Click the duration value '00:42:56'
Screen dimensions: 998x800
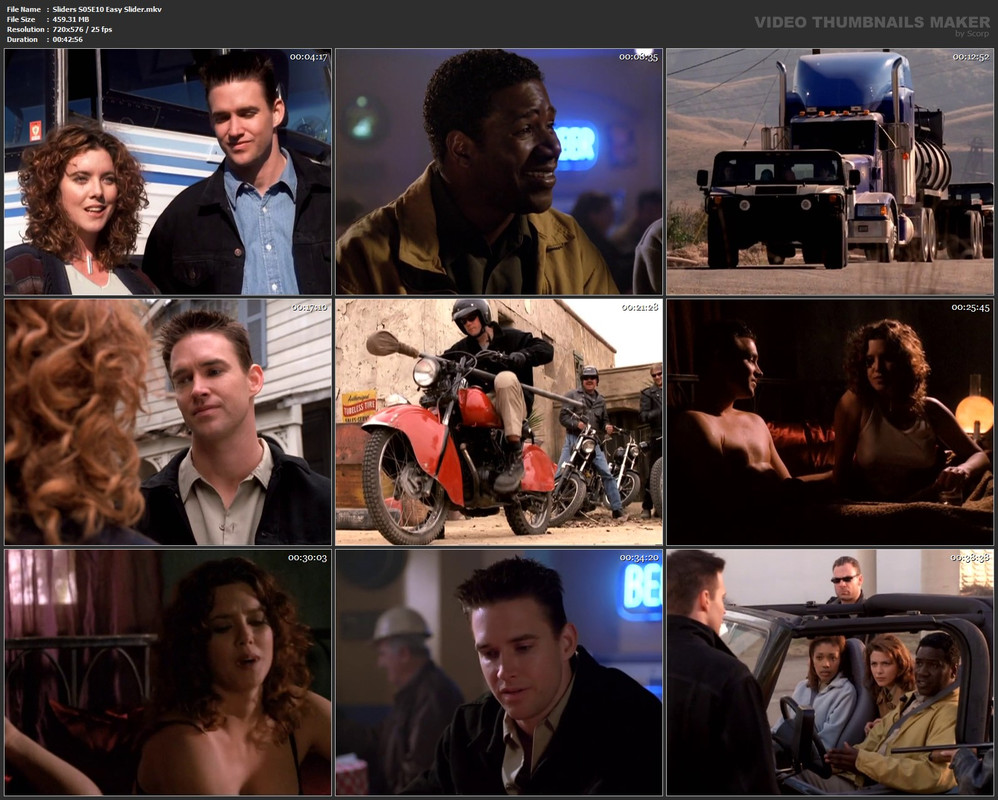click(67, 39)
